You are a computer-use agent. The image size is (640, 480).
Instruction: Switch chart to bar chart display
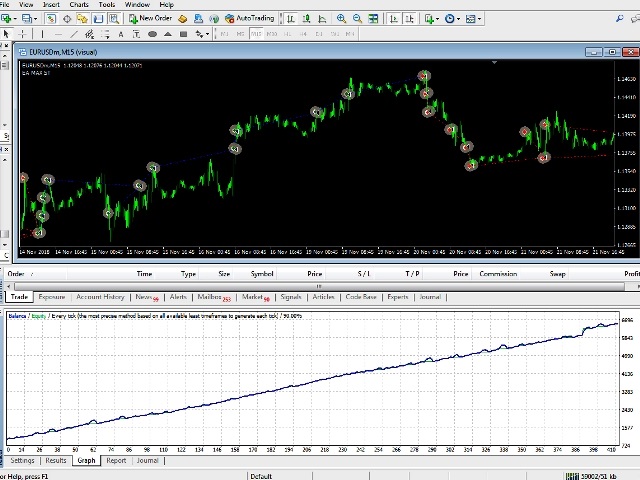291,18
